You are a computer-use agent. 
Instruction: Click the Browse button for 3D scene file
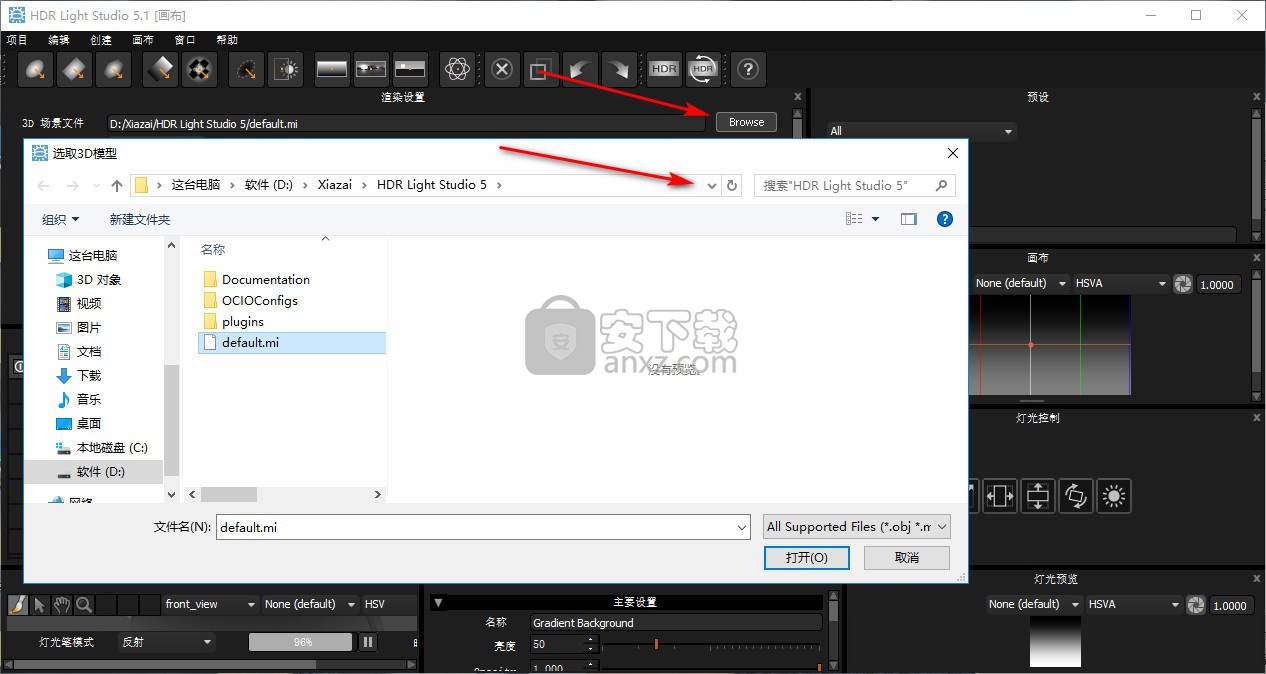(746, 122)
